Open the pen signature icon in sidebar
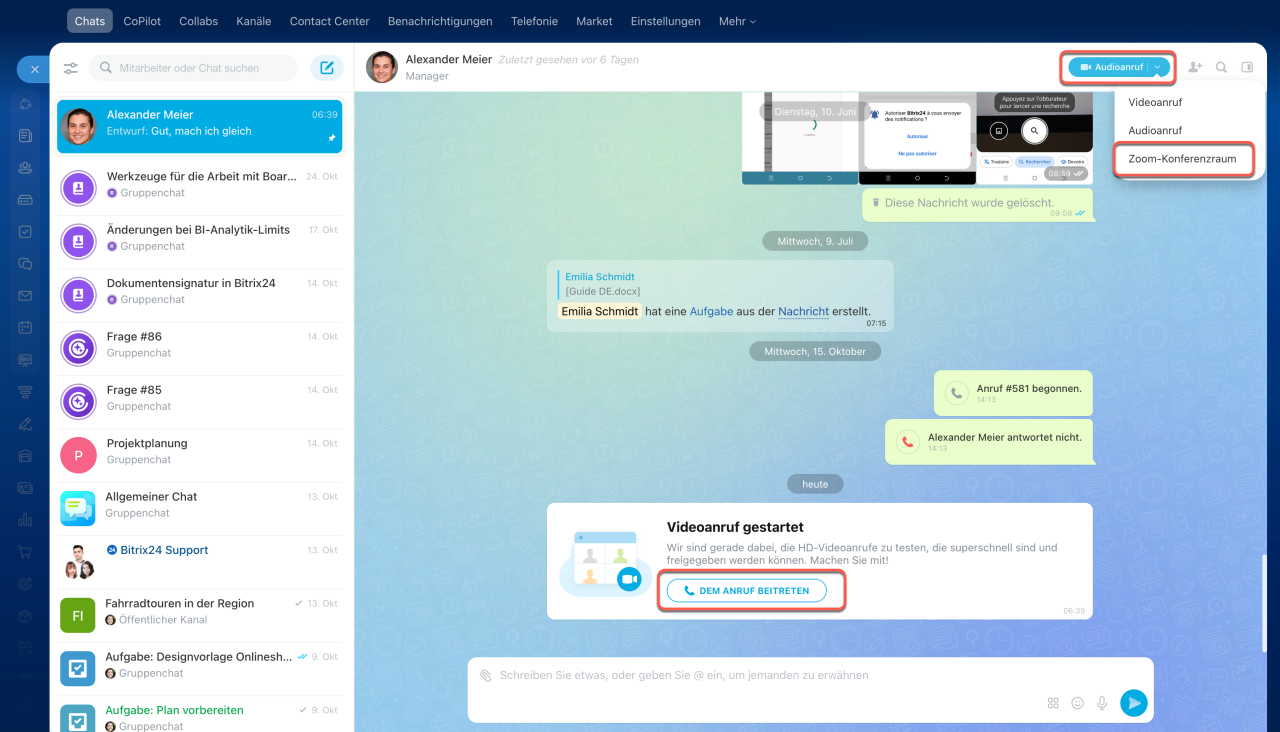This screenshot has height=732, width=1280. click(25, 423)
